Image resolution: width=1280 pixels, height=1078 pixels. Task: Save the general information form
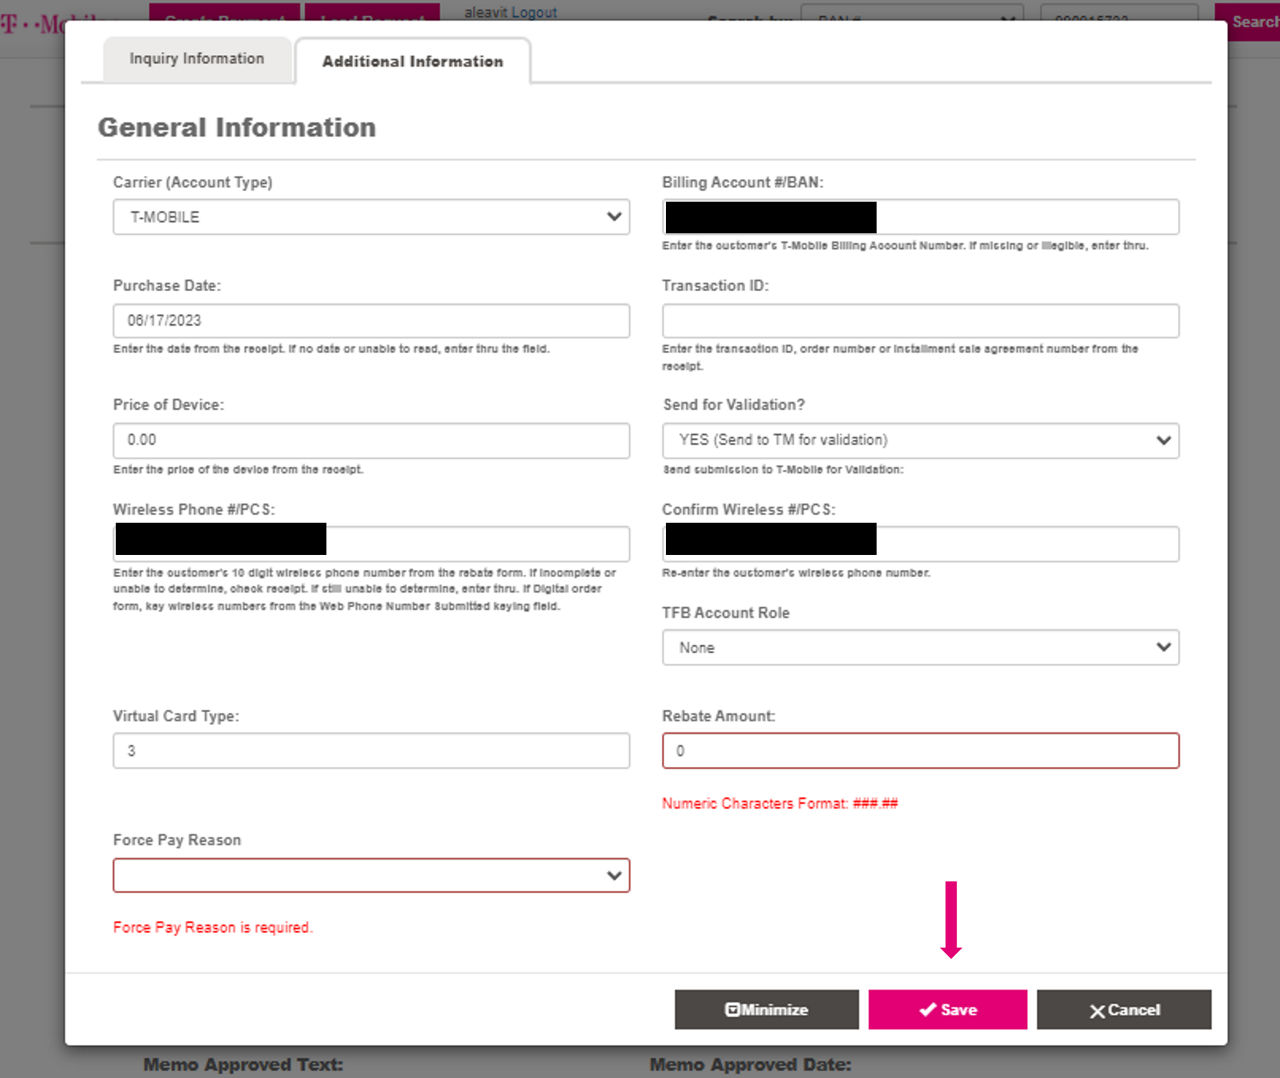pos(947,1010)
